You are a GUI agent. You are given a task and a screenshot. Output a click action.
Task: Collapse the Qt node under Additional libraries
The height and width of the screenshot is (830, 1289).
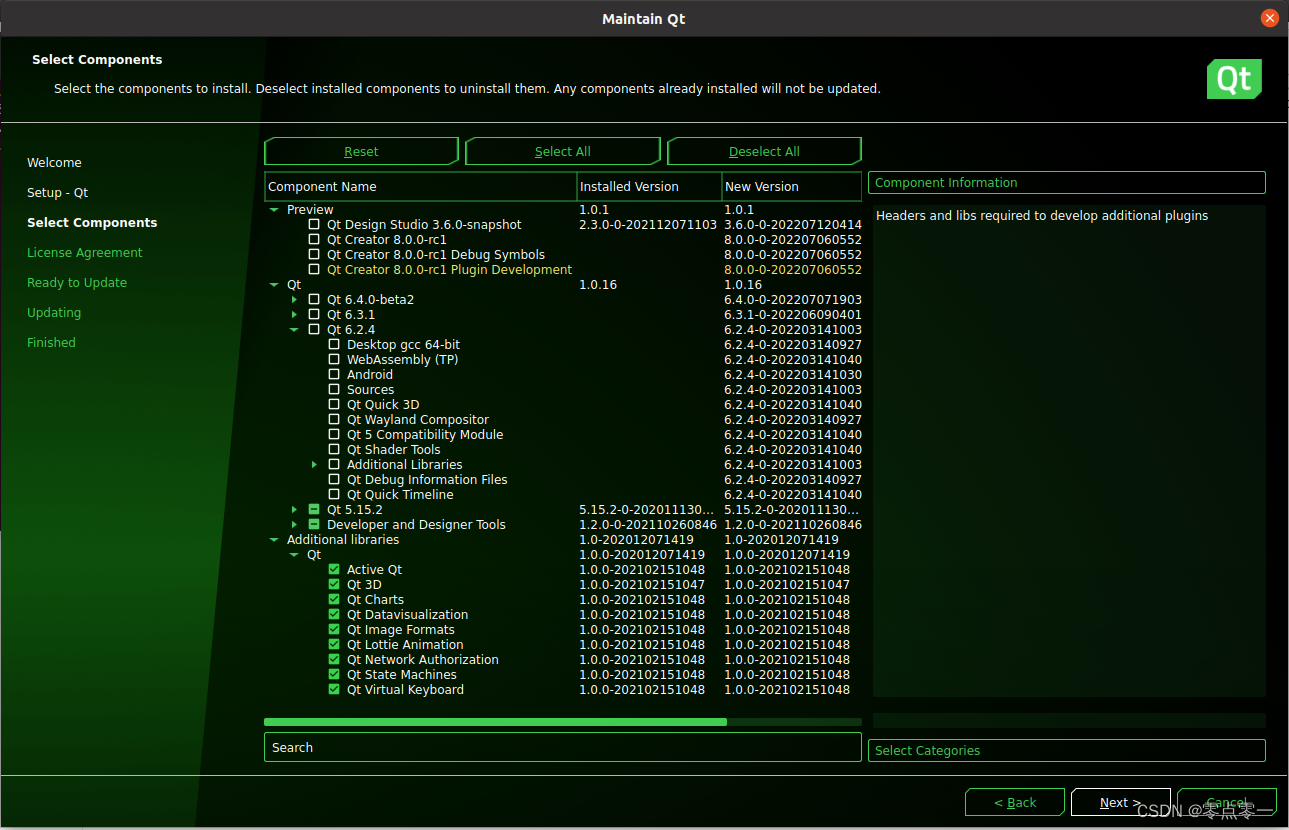[x=294, y=555]
